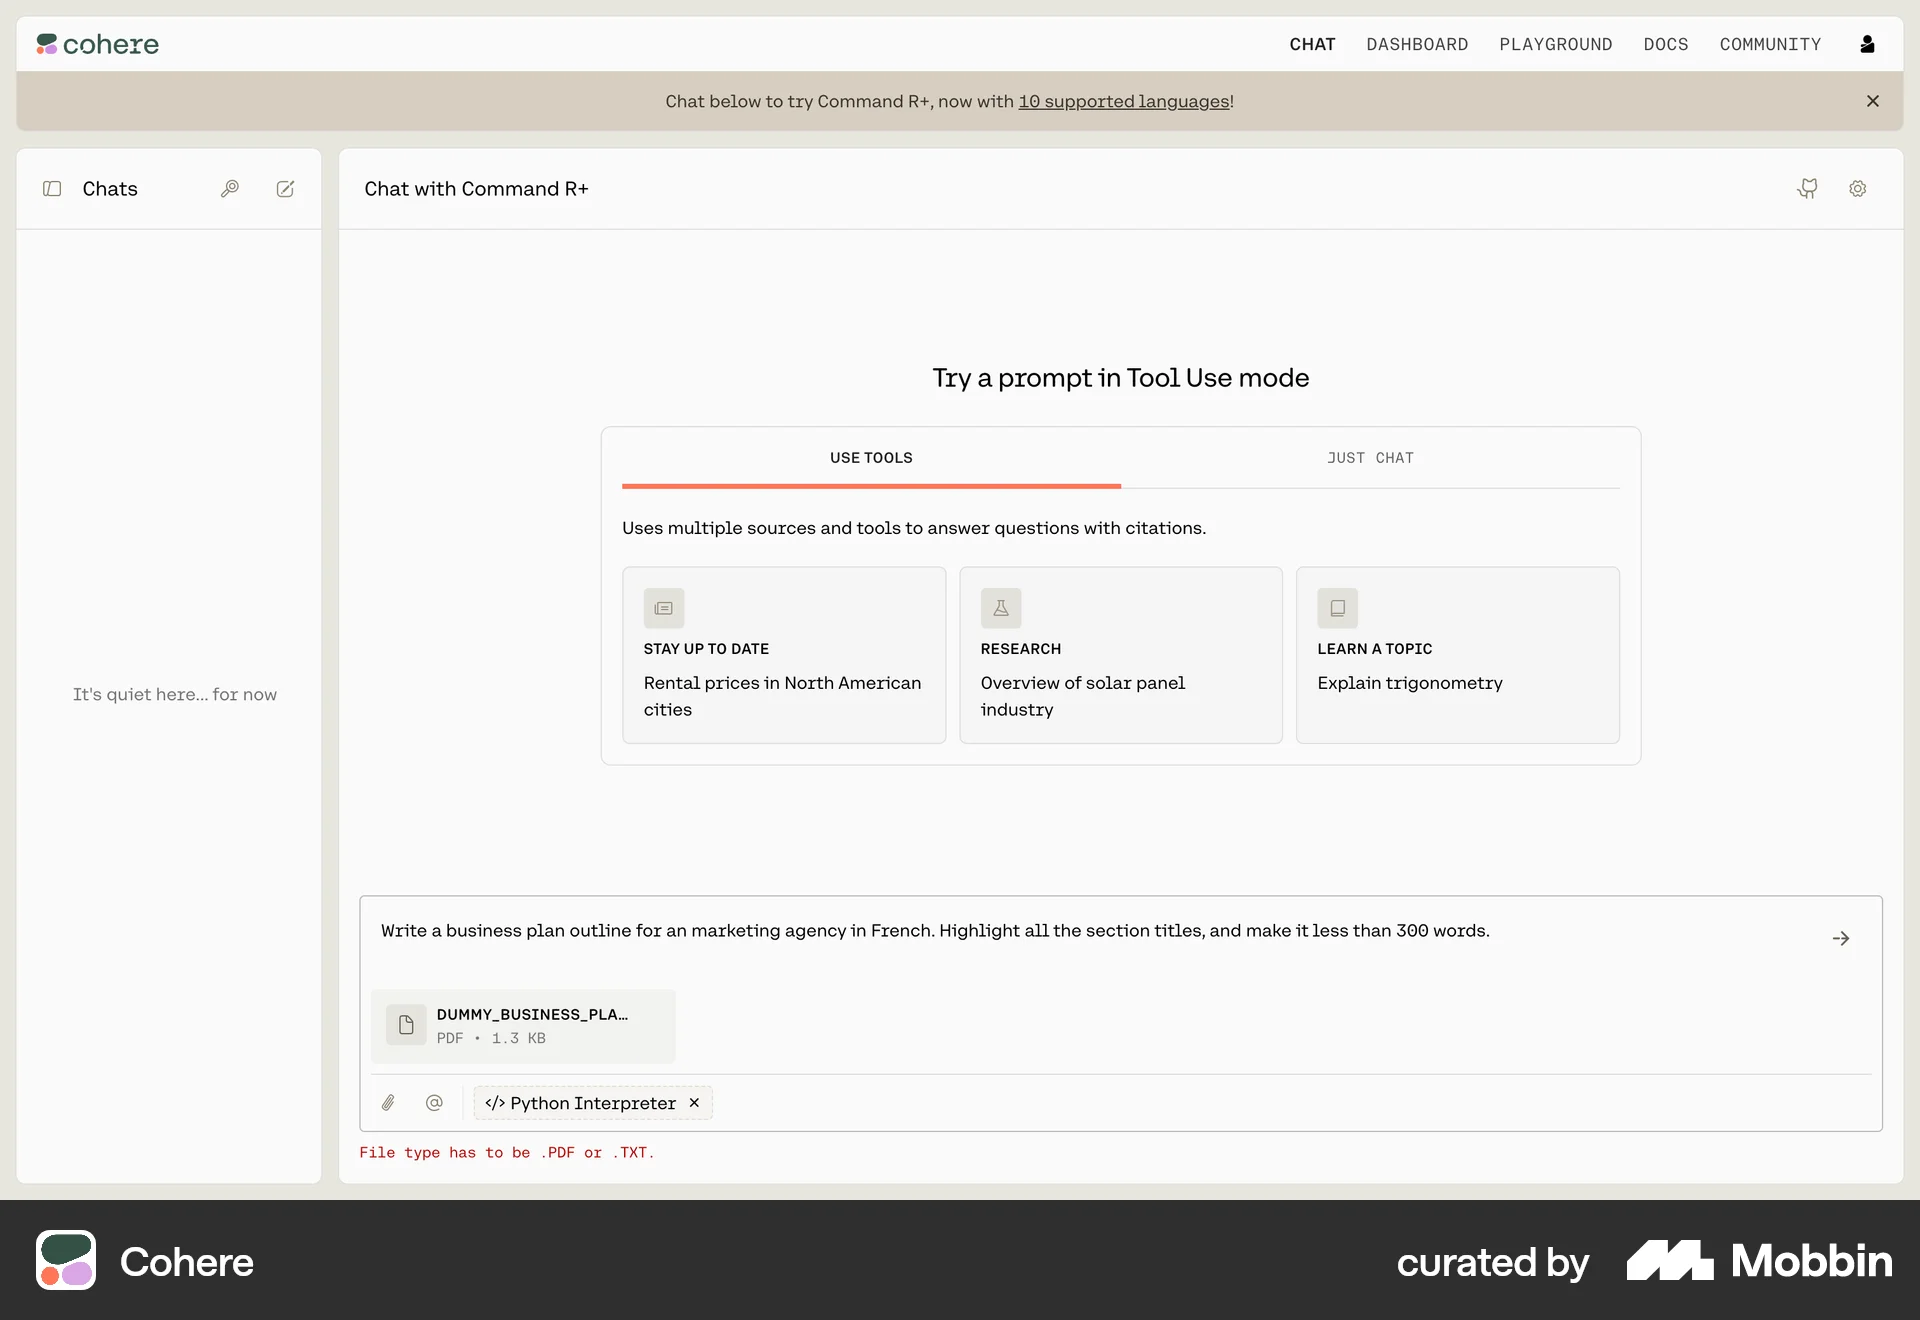
Task: Switch to the USE TOOLS tab
Action: point(870,458)
